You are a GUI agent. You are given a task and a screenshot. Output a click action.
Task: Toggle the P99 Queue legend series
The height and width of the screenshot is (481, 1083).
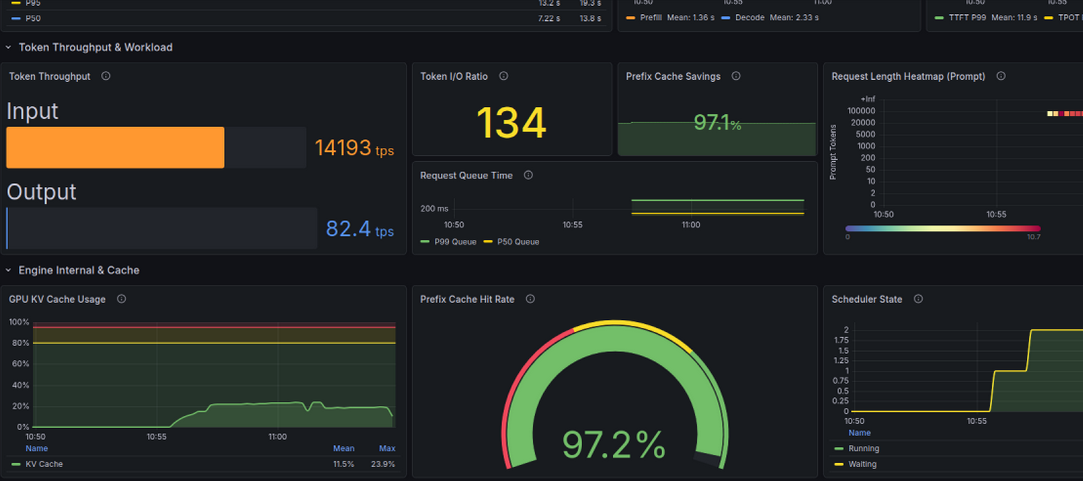tap(448, 242)
